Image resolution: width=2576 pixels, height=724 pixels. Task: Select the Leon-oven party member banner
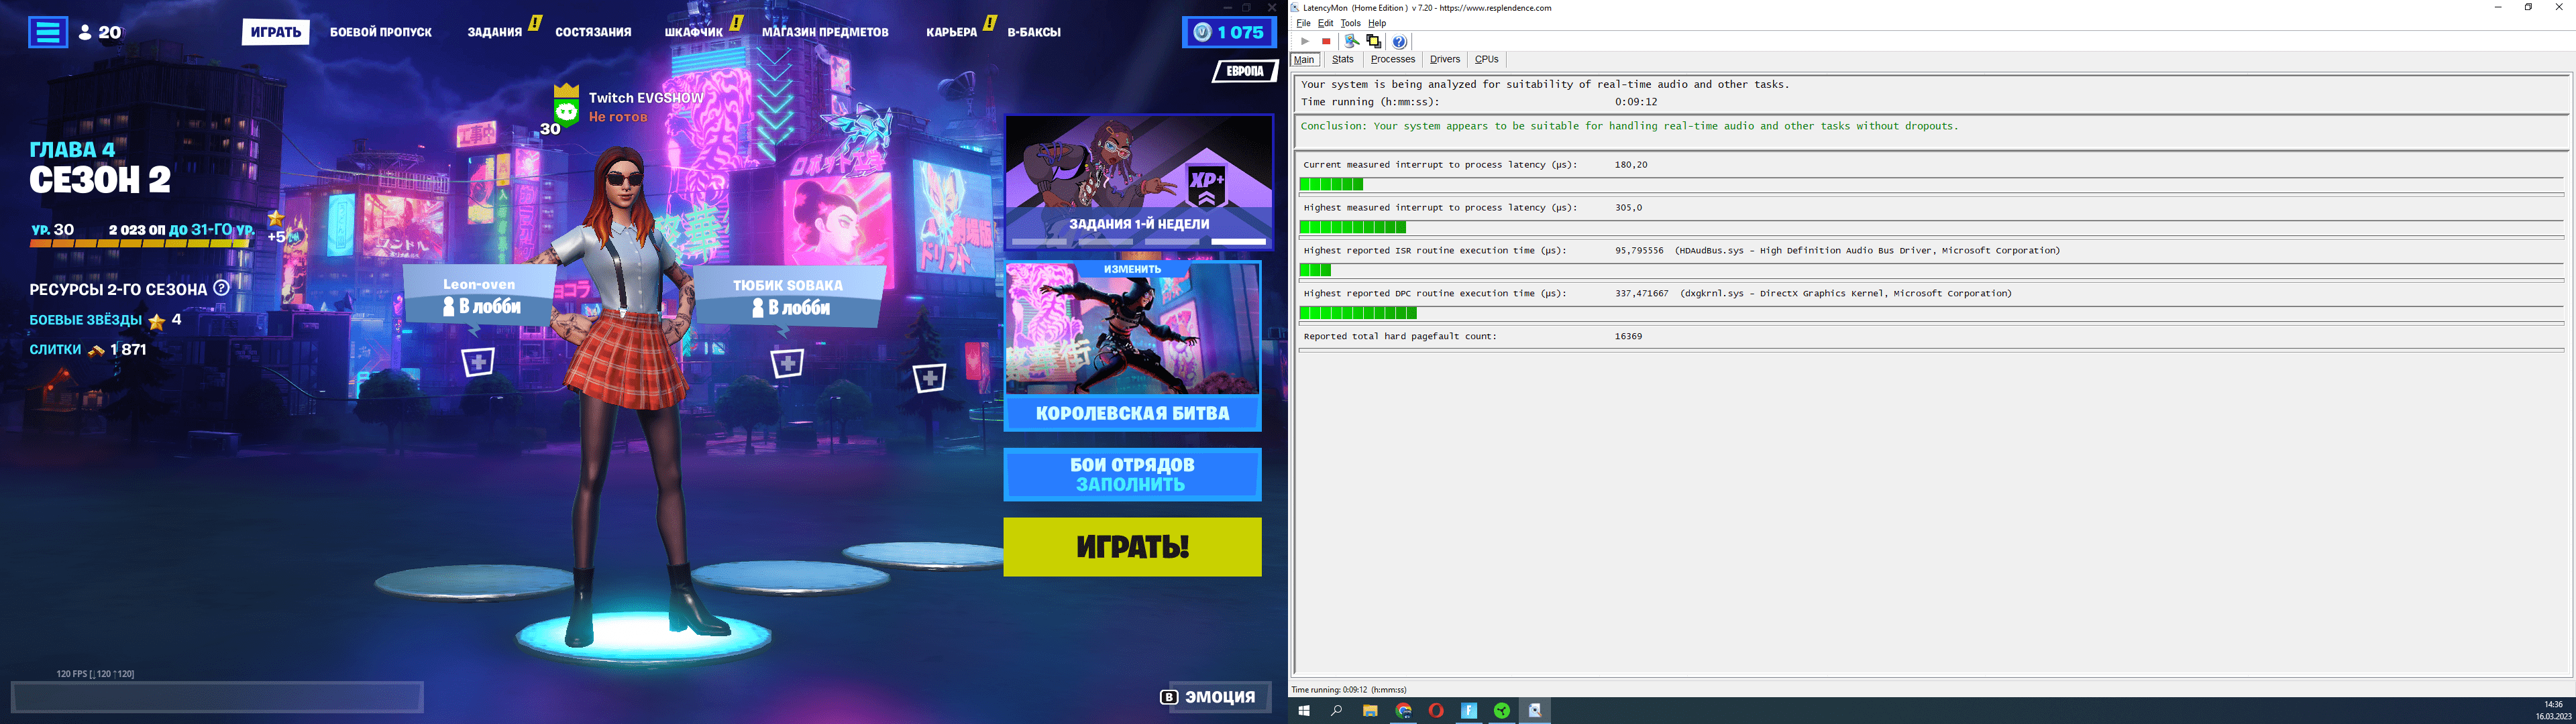(479, 296)
